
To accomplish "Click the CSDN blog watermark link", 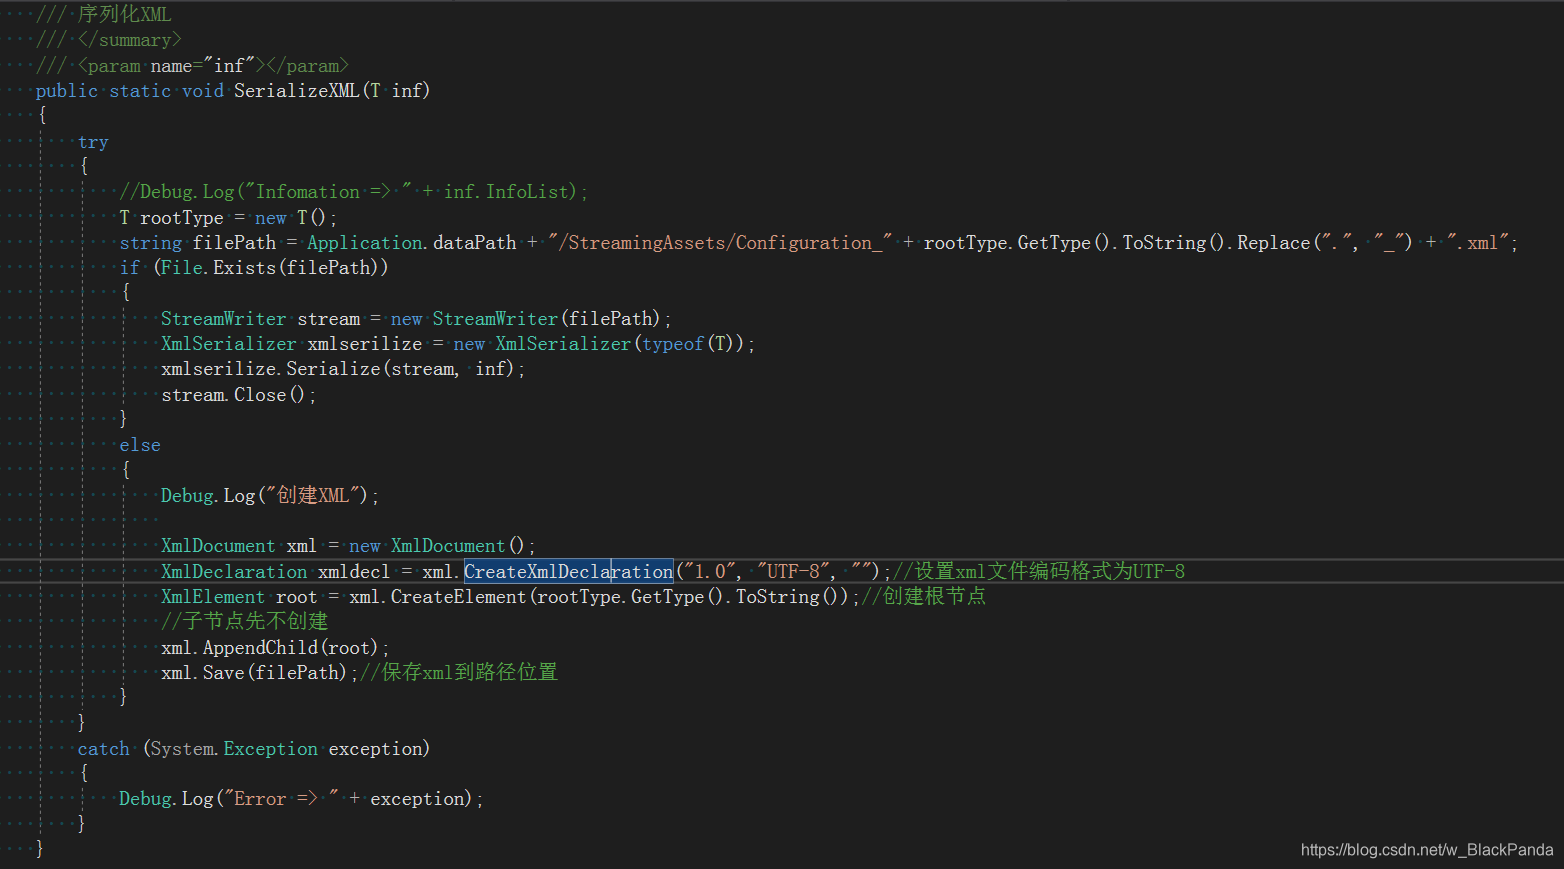I will 1425,849.
